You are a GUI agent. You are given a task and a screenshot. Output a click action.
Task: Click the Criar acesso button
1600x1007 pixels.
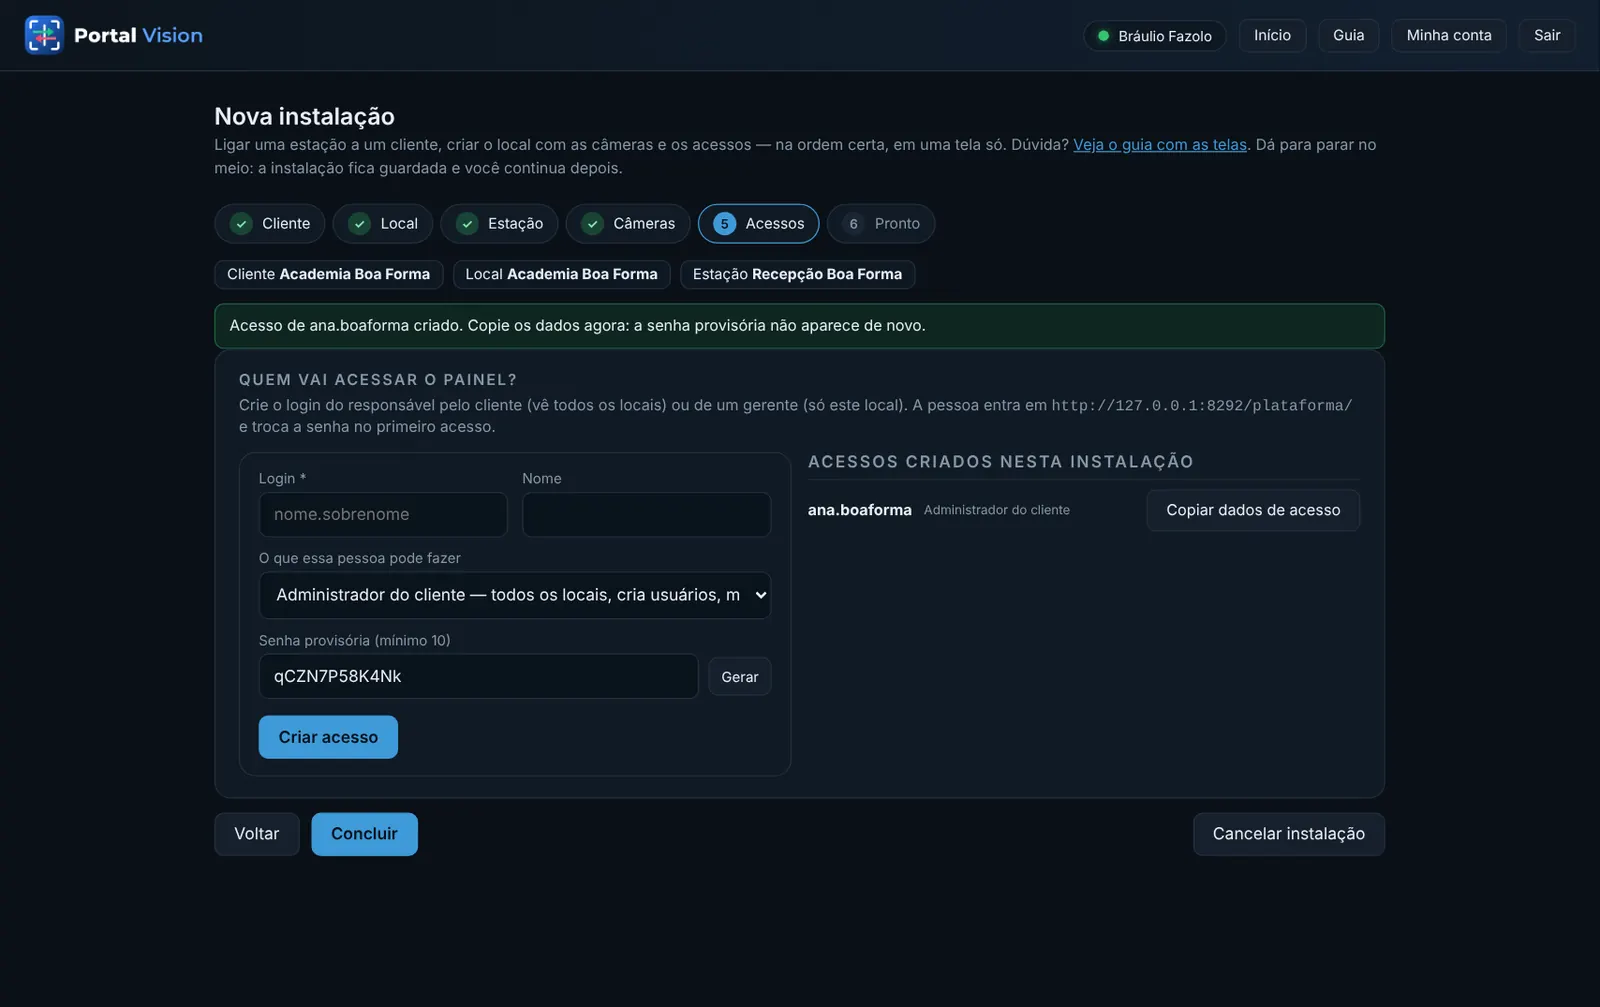(328, 737)
